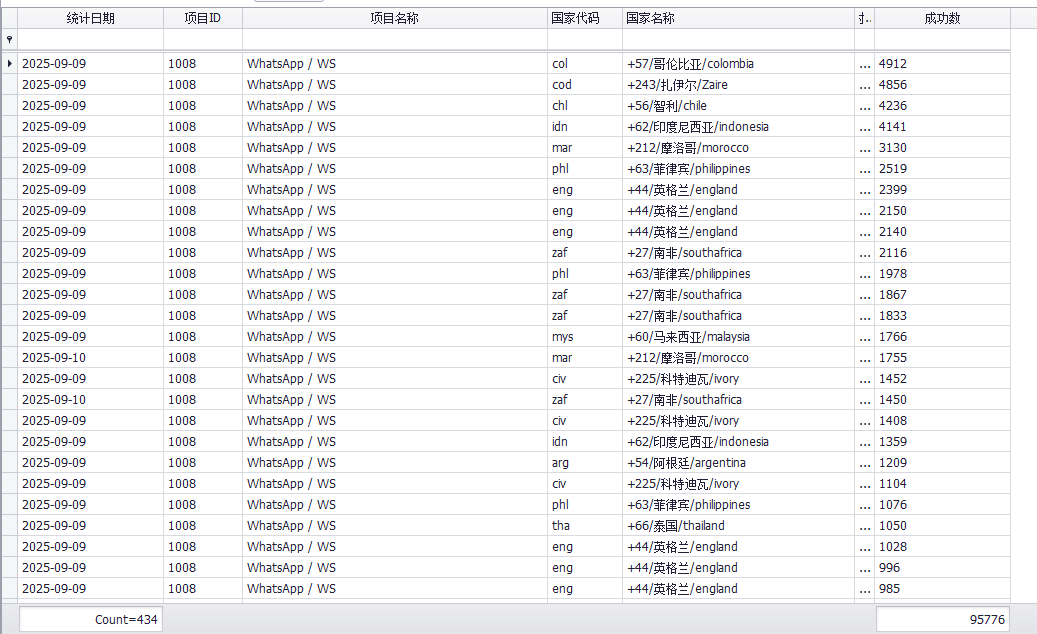Select +63/菲律宾/philippines cell with count 1076
The image size is (1037, 634).
pyautogui.click(x=738, y=505)
